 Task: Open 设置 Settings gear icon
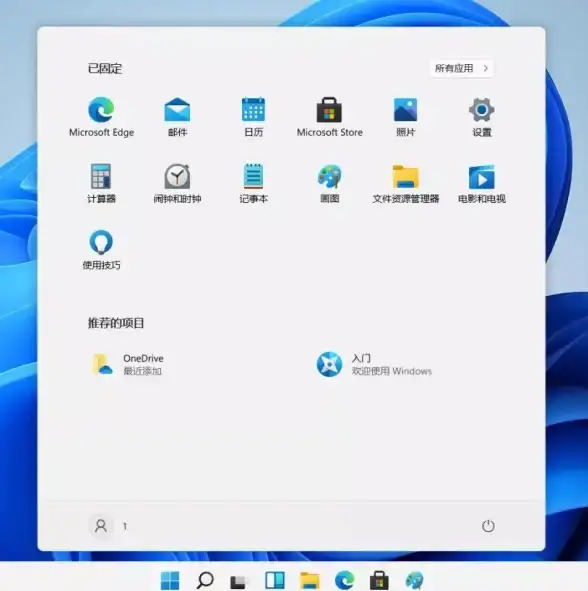click(482, 116)
